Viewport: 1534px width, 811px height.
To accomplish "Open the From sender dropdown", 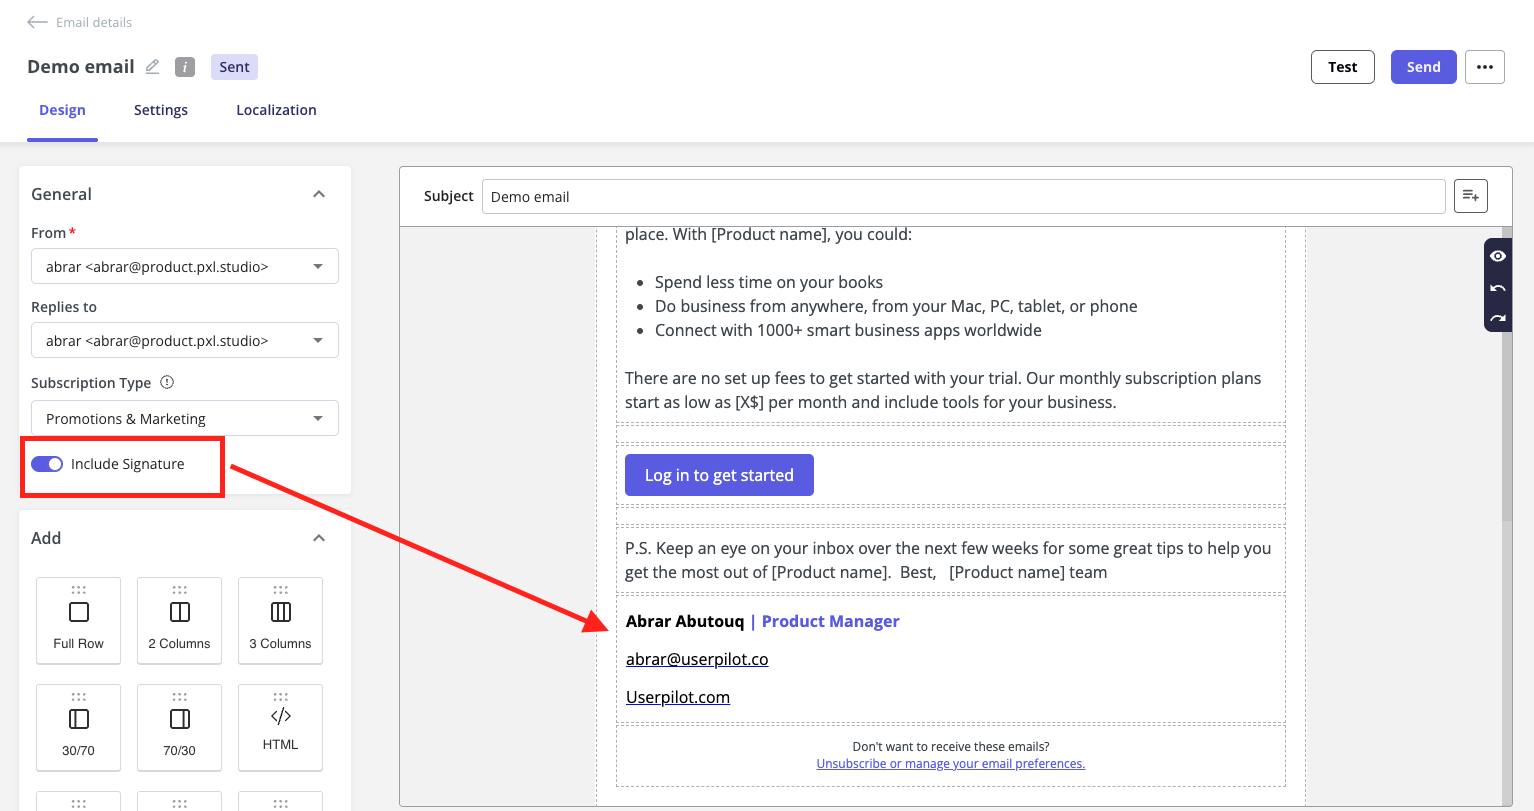I will [x=185, y=266].
